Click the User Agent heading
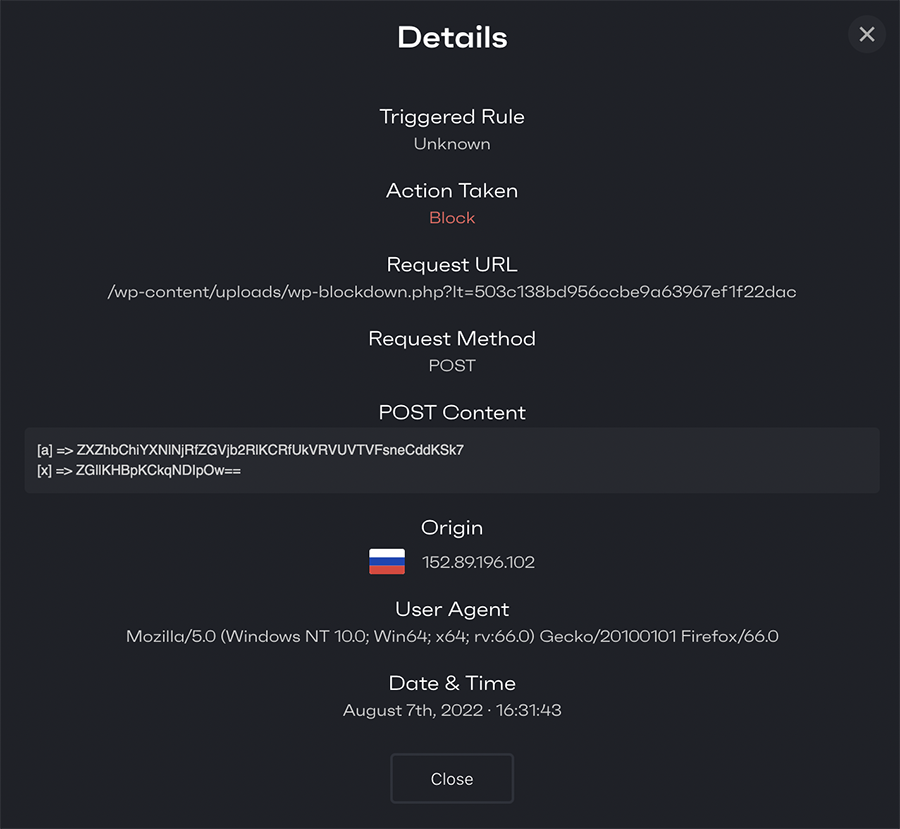This screenshot has height=829, width=900. [452, 609]
